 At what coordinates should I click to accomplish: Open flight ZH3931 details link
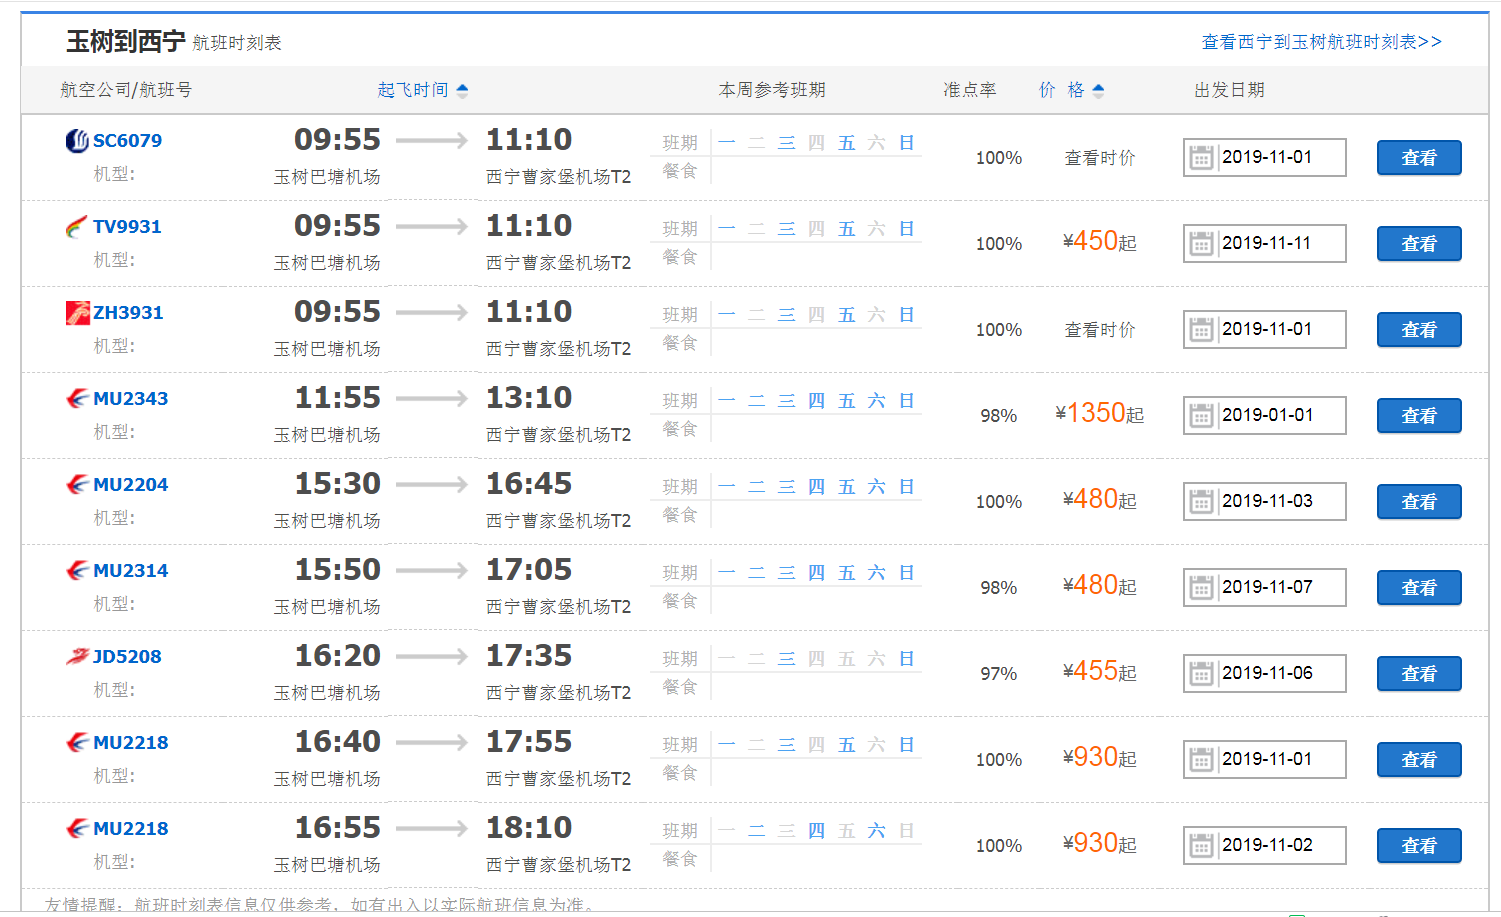[128, 313]
